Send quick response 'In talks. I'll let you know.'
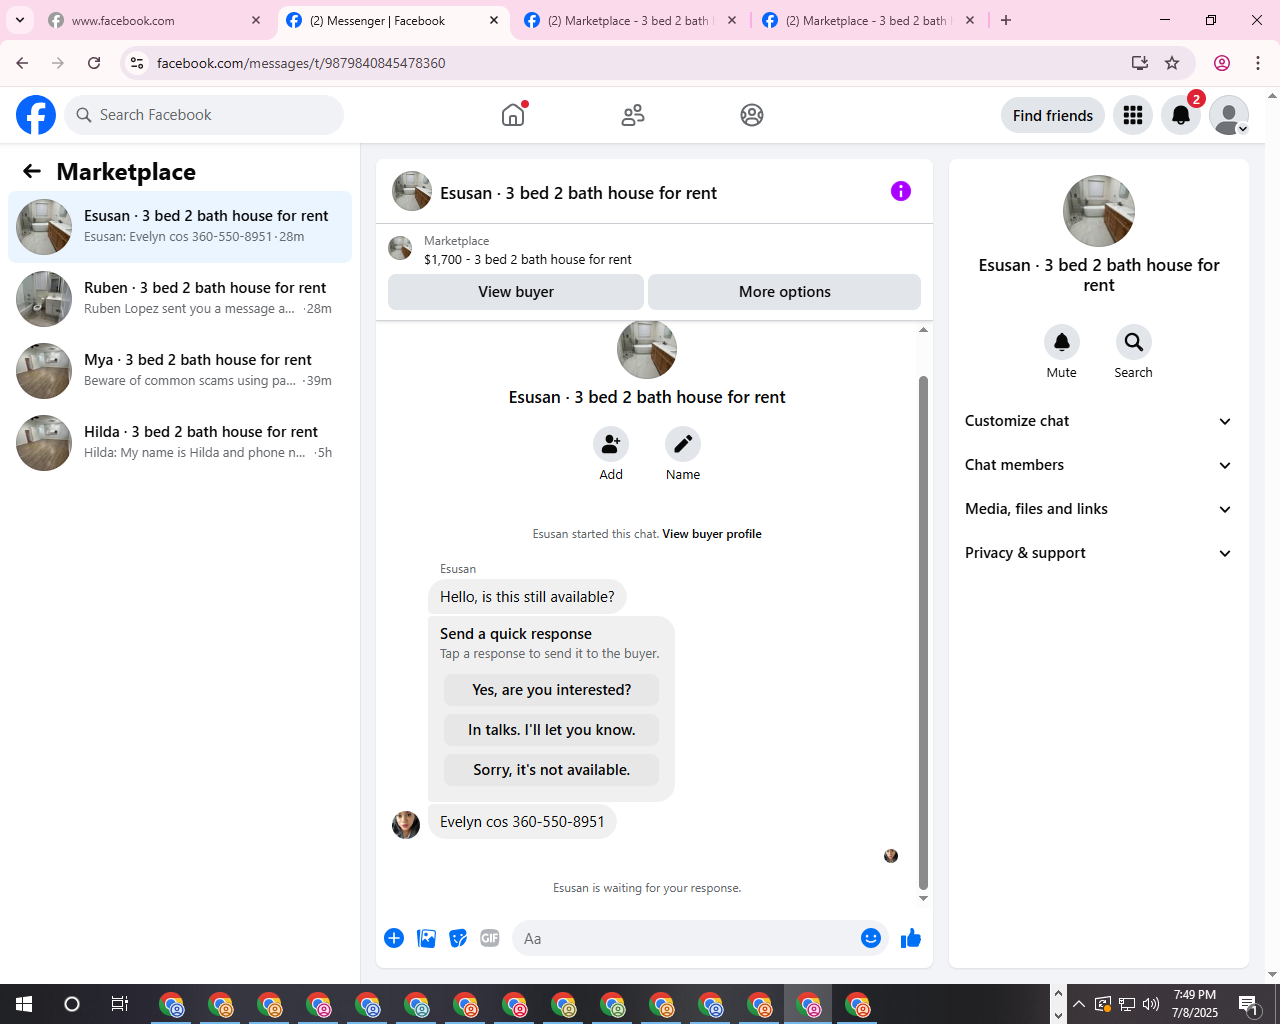 point(552,730)
